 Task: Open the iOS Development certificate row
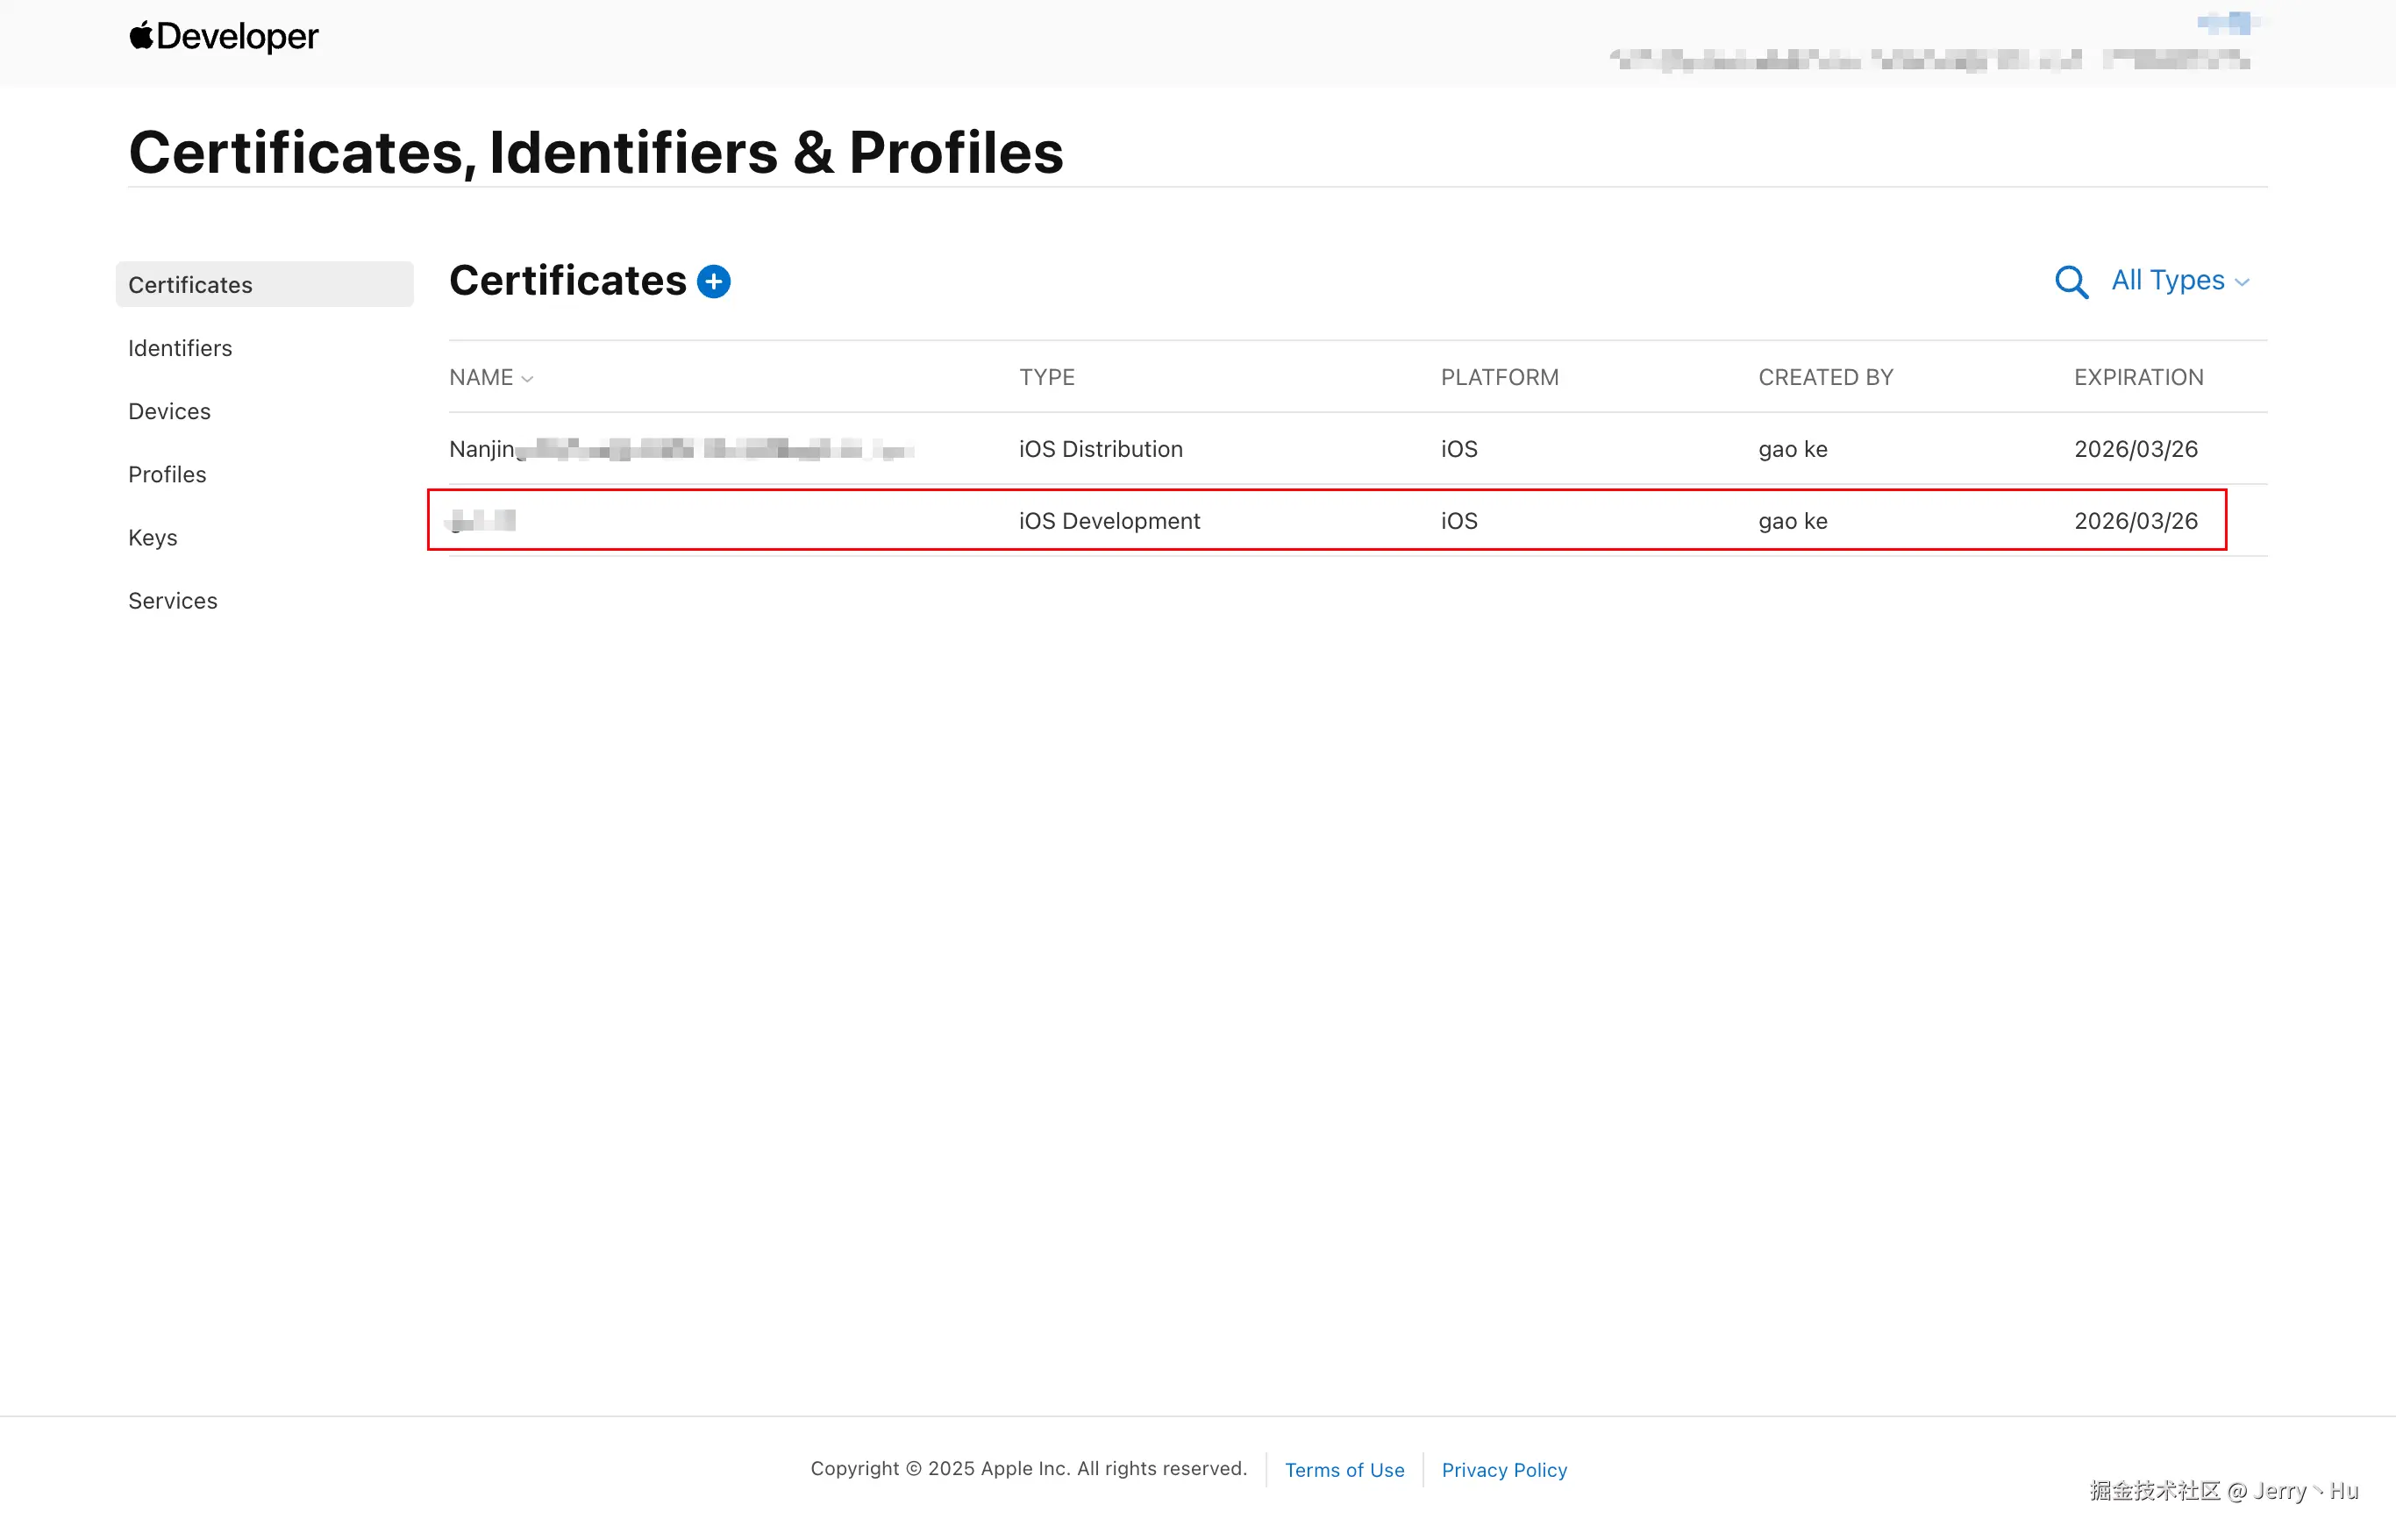[1109, 521]
